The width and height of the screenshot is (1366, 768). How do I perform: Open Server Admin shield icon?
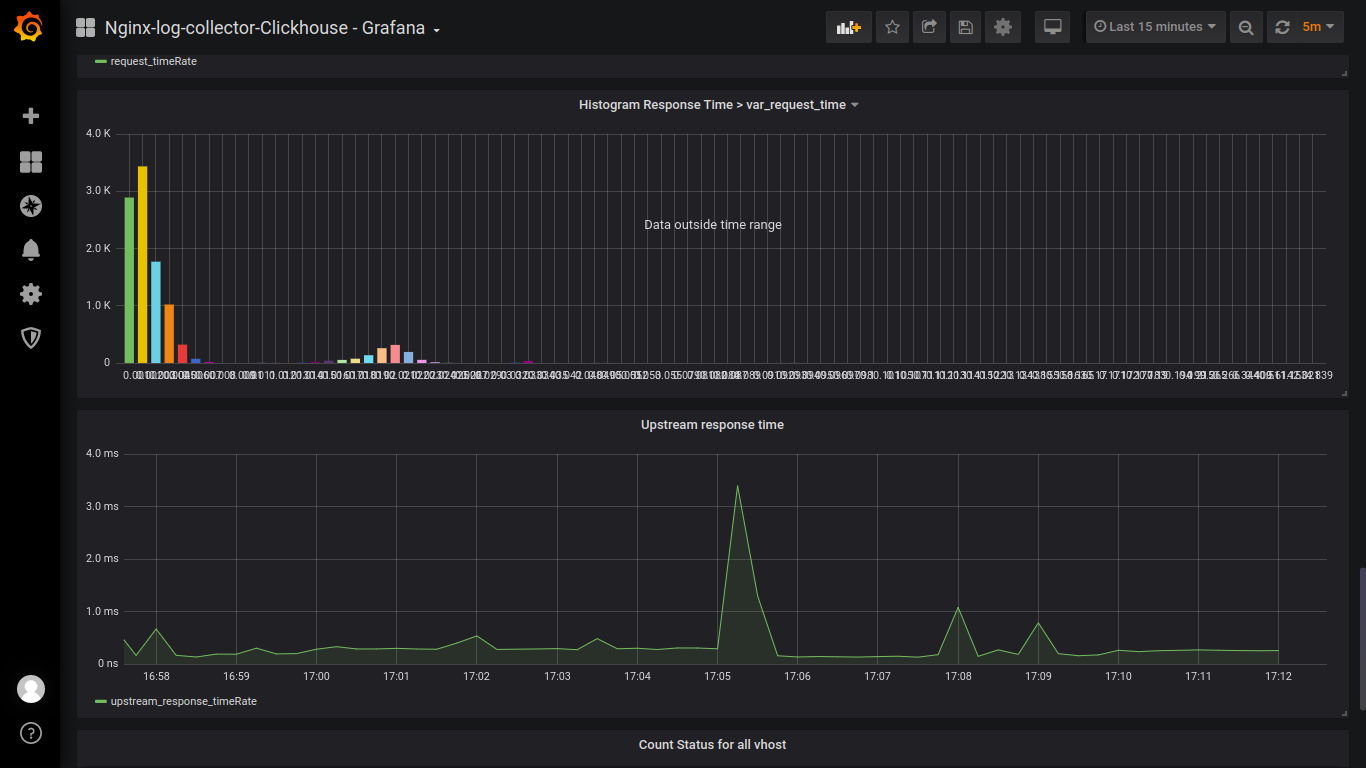click(31, 338)
